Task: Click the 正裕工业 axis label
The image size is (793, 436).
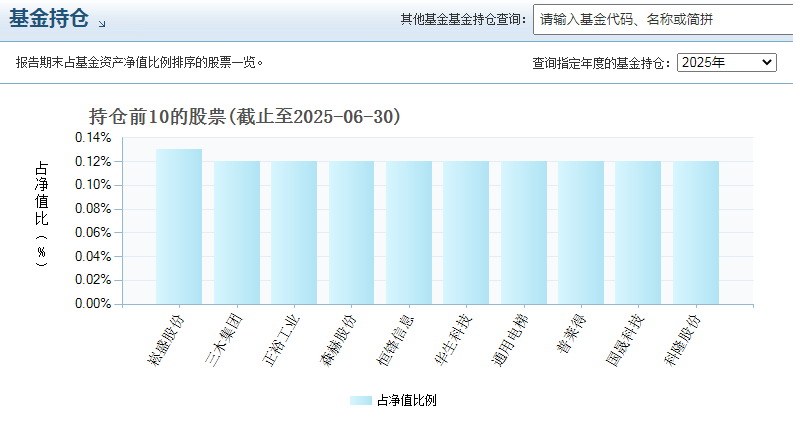Action: point(281,340)
